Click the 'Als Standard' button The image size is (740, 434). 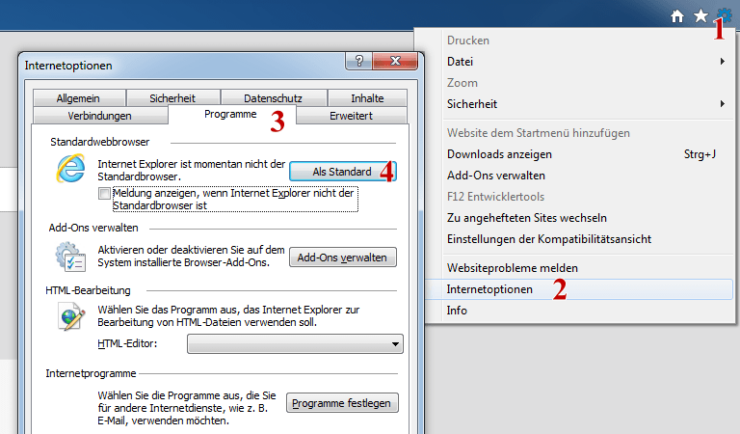click(x=343, y=172)
